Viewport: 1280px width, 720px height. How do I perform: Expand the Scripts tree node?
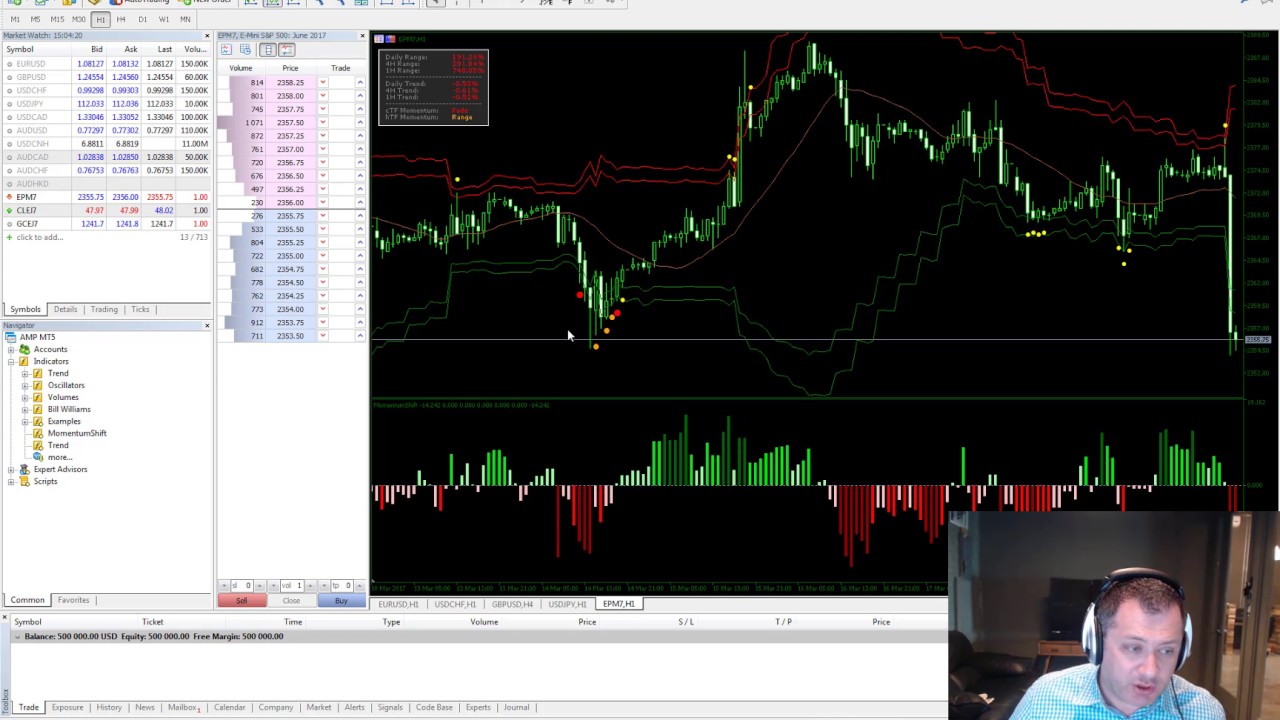[11, 481]
